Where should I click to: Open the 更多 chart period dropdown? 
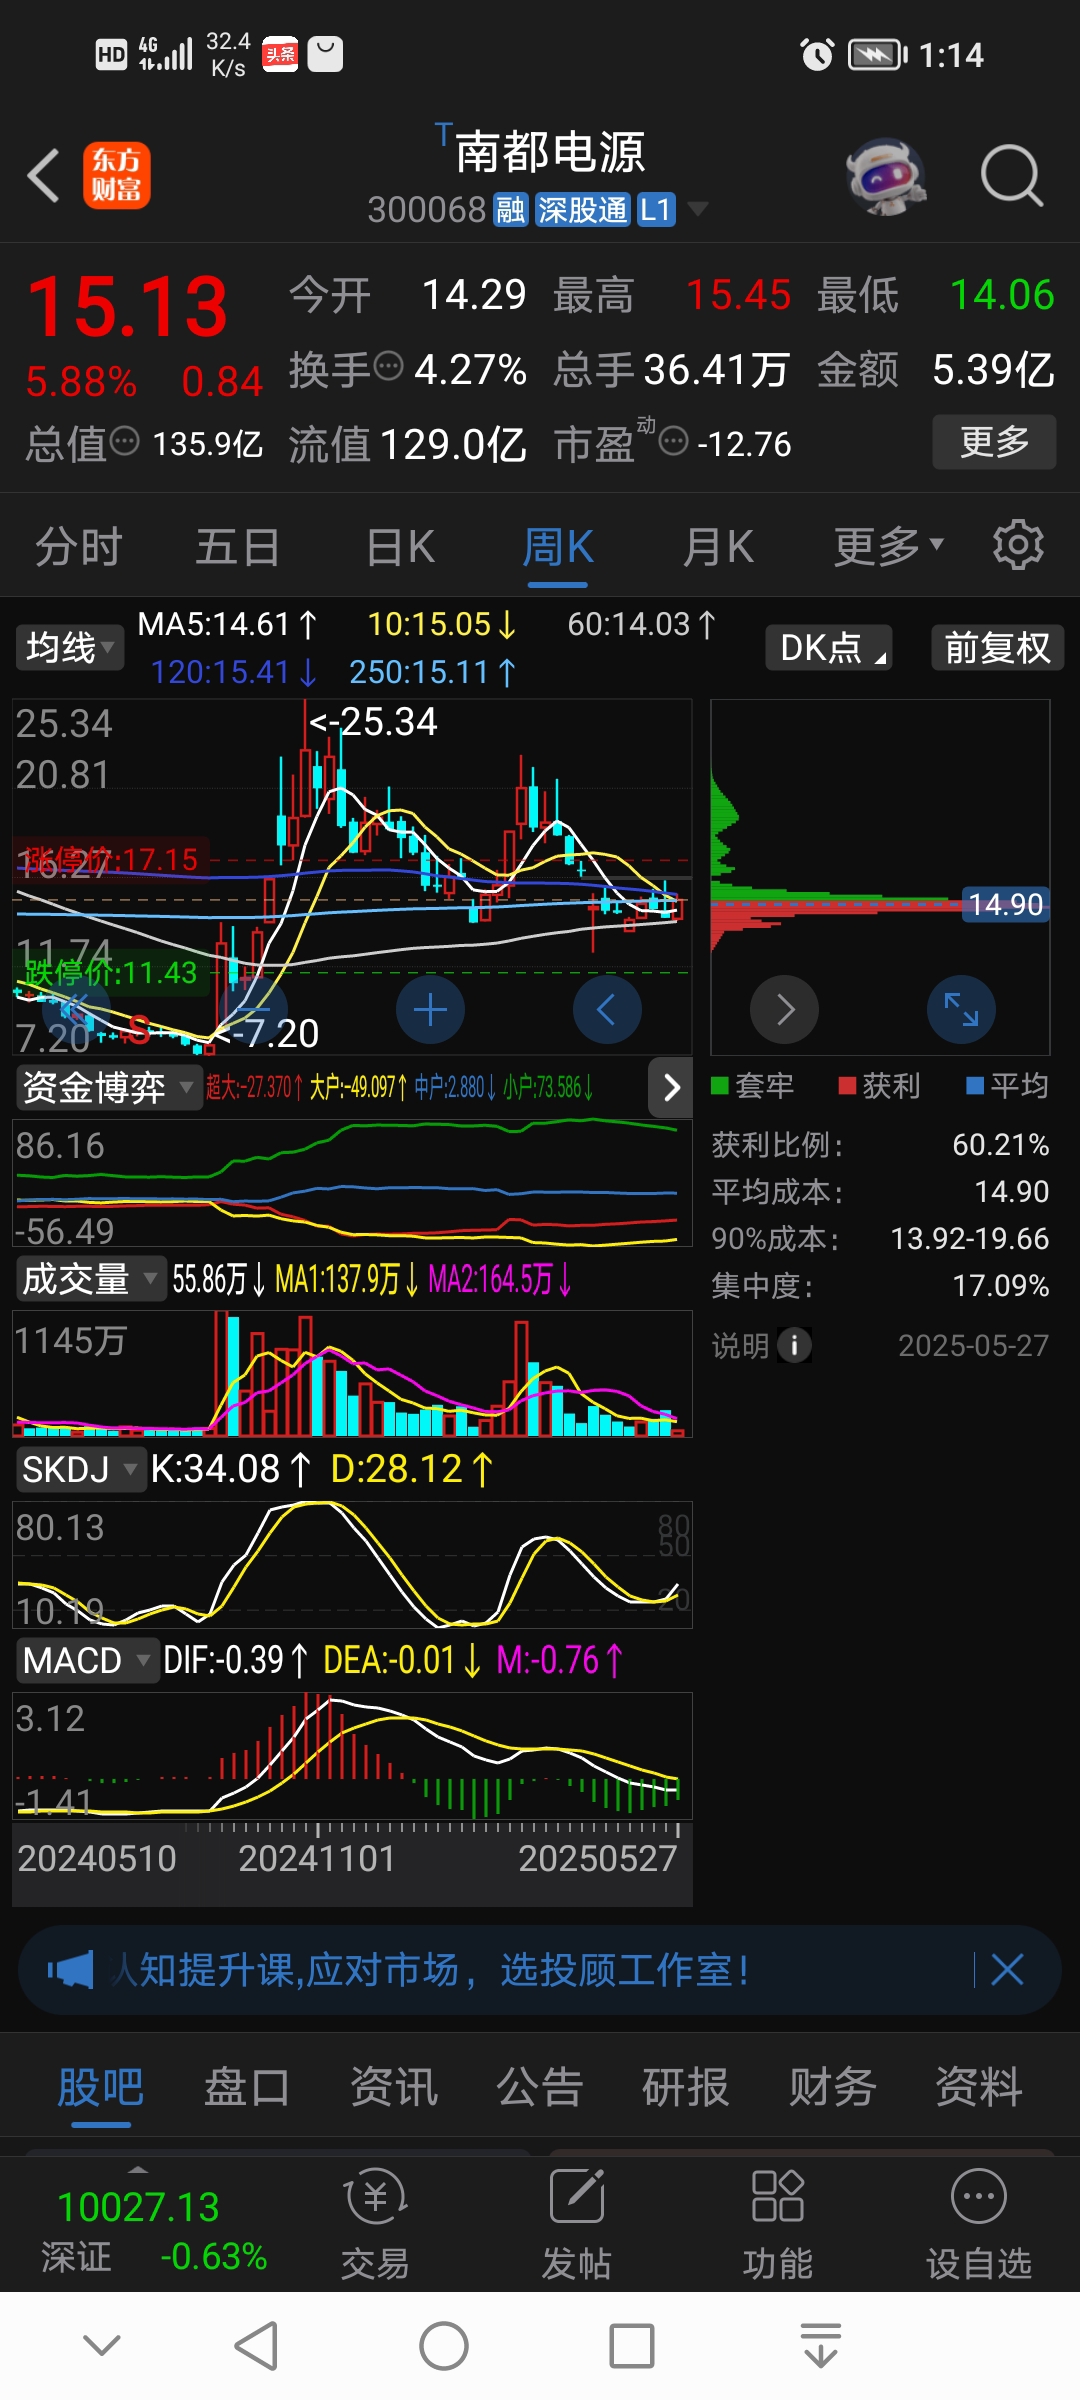point(888,546)
